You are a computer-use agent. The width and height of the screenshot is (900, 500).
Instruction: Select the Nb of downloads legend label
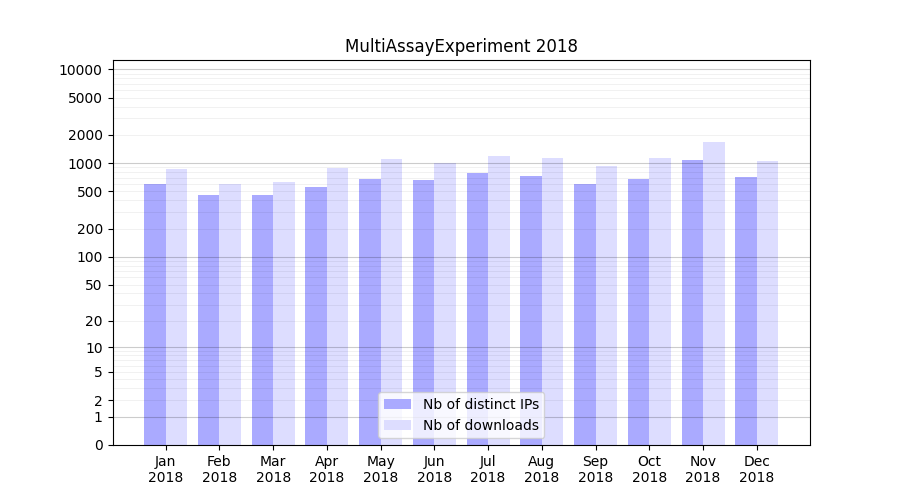[x=480, y=425]
